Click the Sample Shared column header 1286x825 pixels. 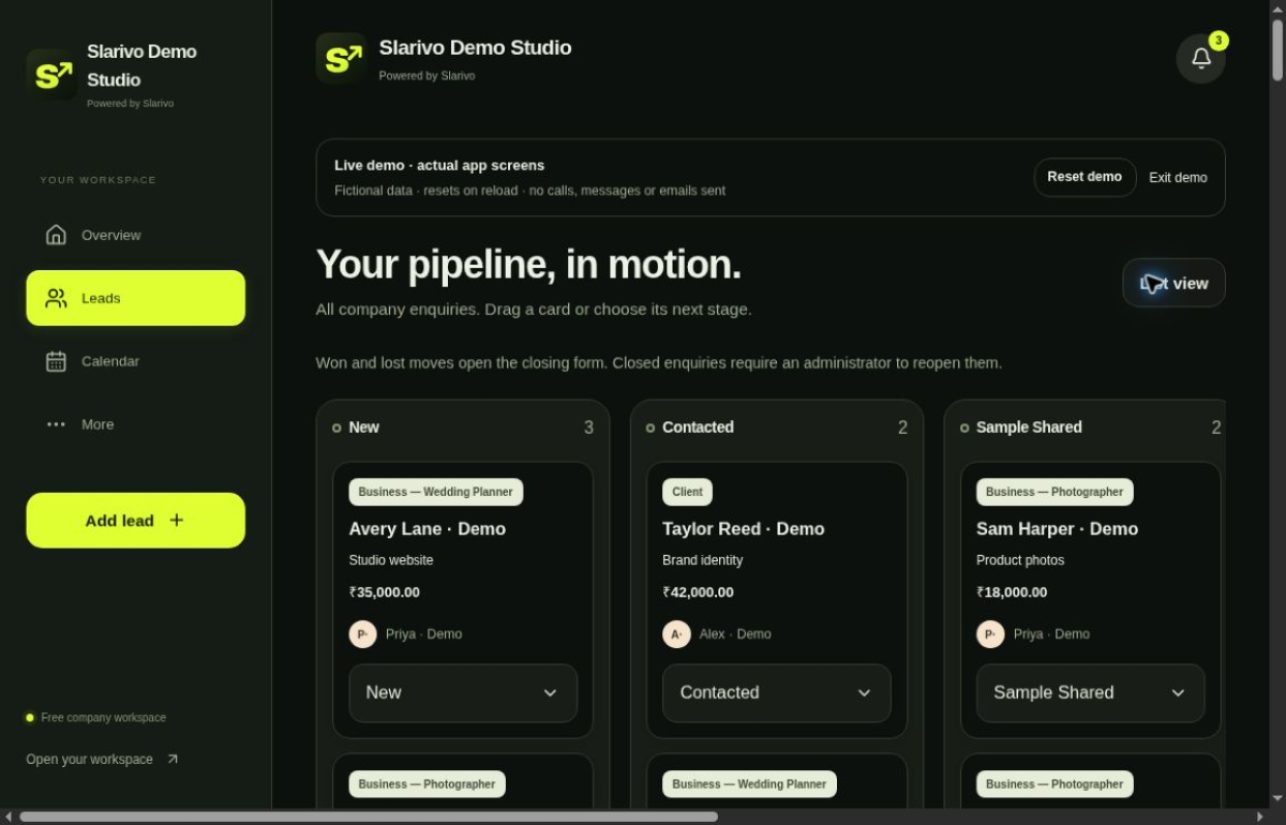[1029, 427]
